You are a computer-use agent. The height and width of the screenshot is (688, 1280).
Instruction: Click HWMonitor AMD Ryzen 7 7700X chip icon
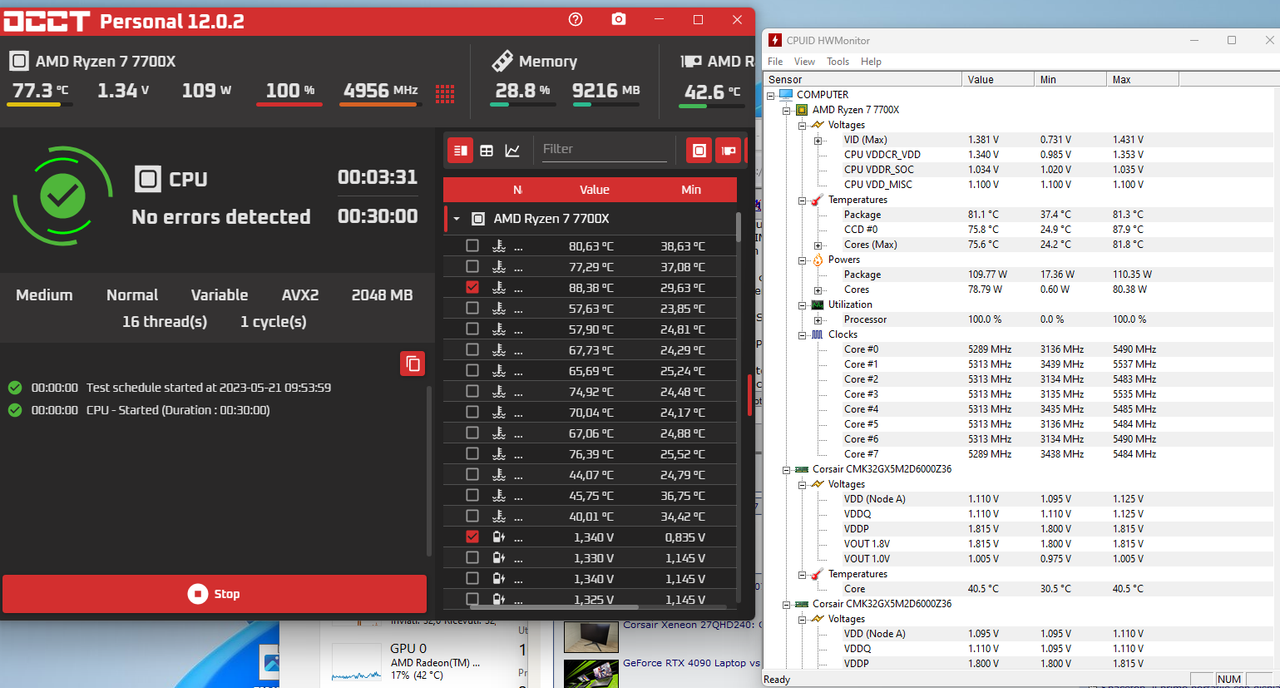point(802,110)
